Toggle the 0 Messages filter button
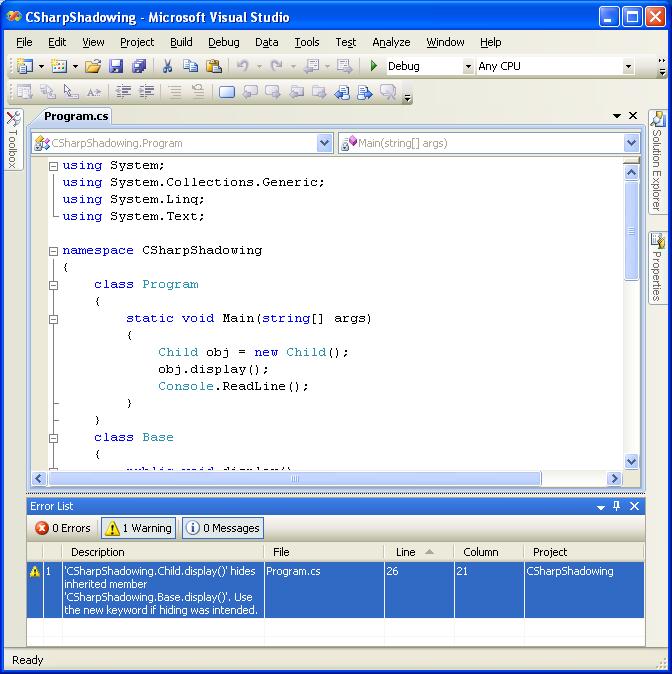 [223, 528]
